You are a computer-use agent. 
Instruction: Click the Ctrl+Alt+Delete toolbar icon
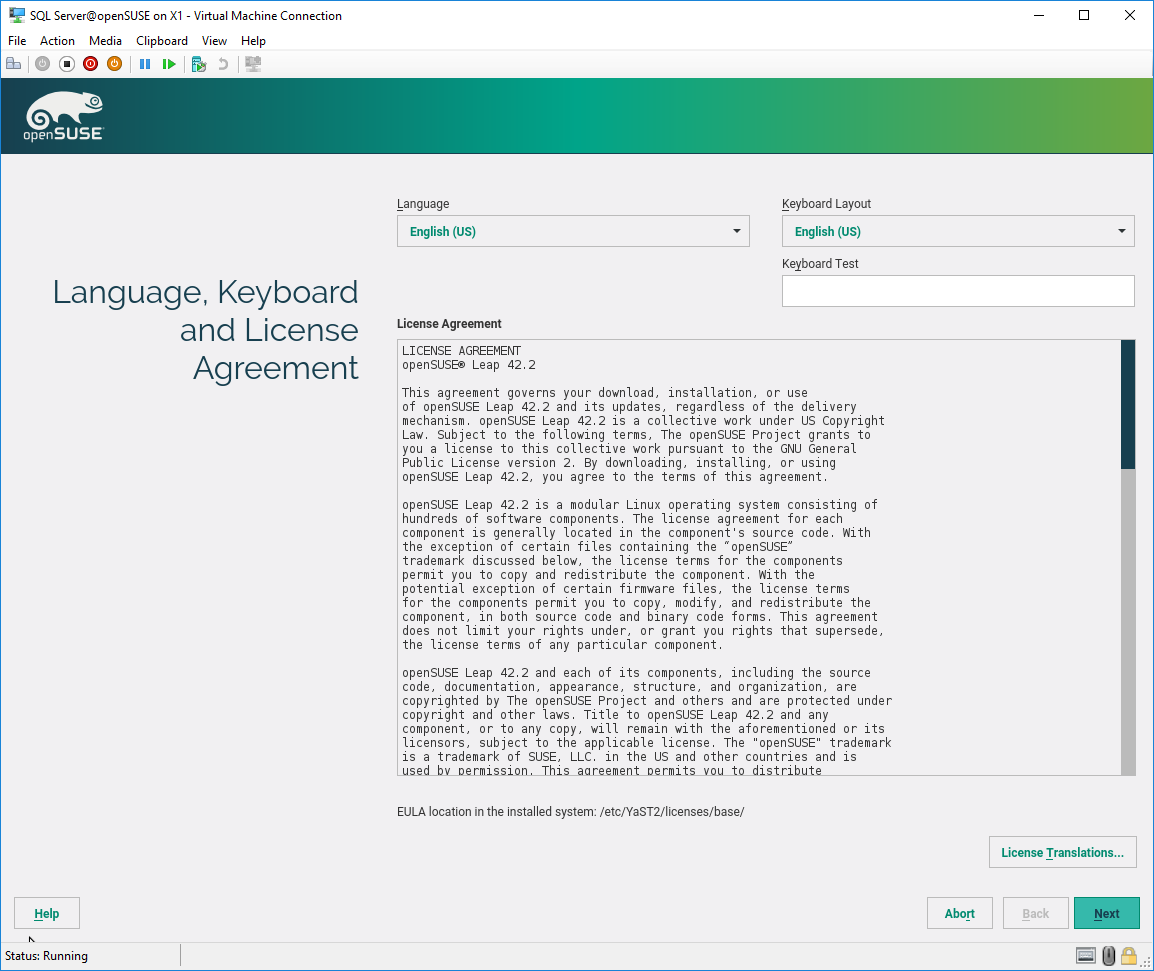pos(13,64)
